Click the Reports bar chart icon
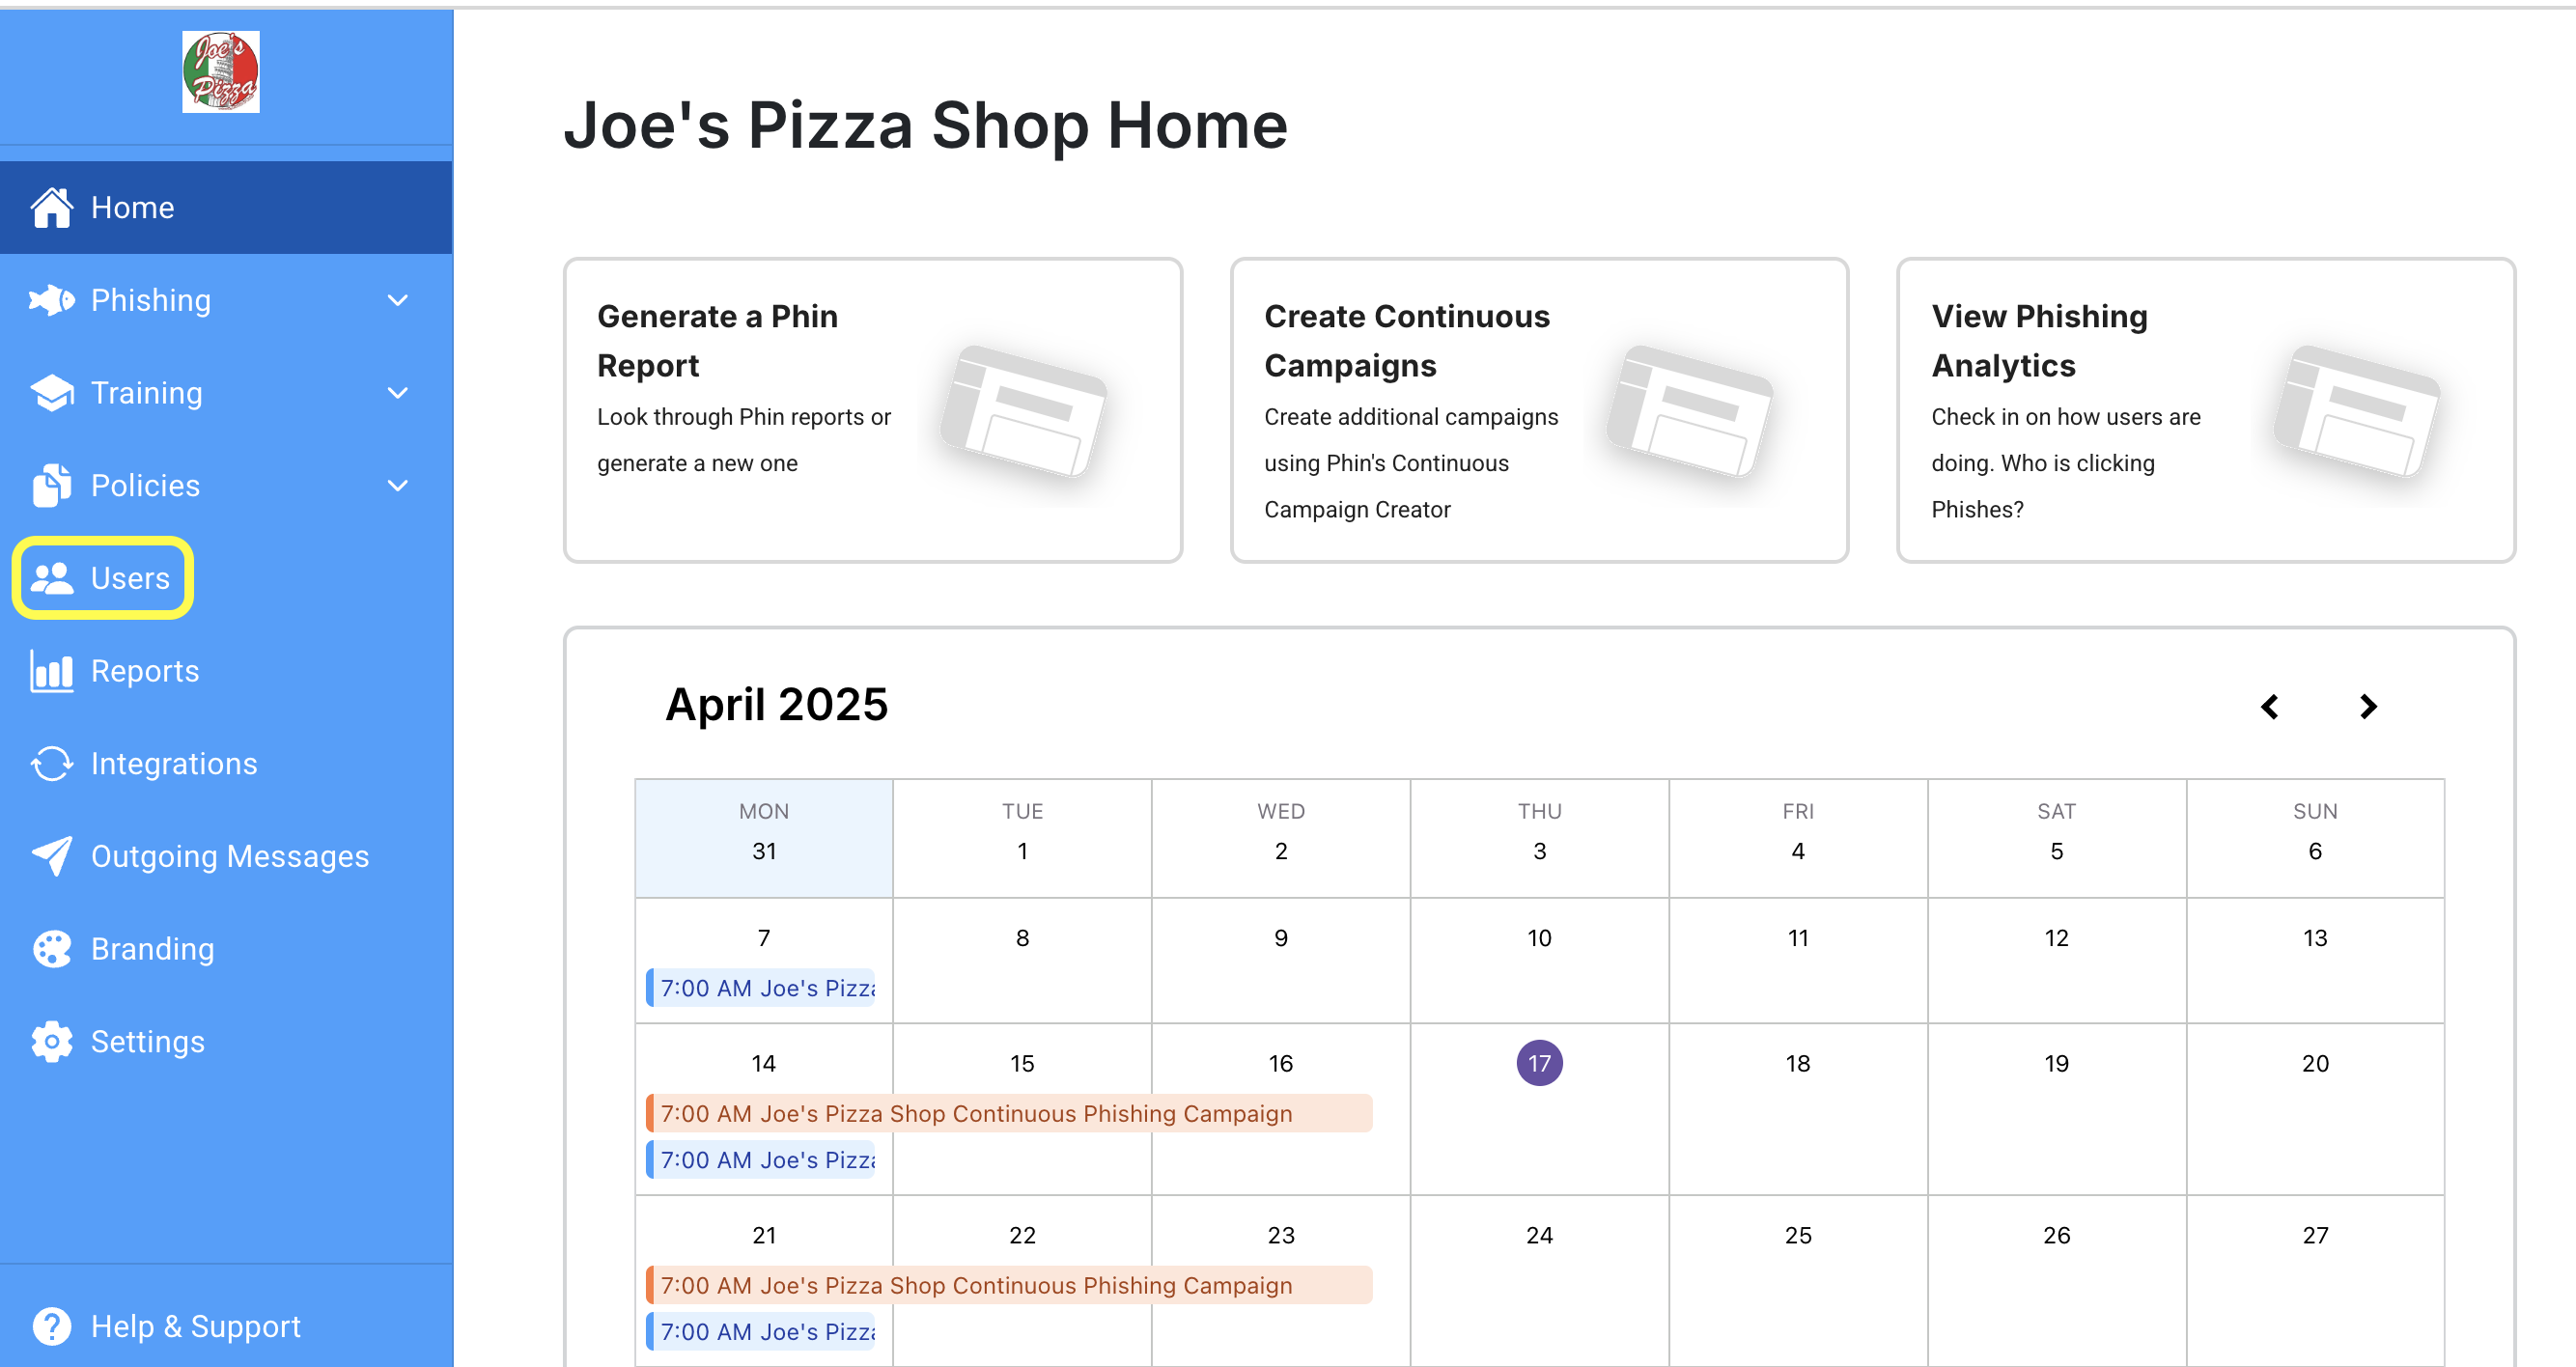The image size is (2576, 1367). pyautogui.click(x=52, y=671)
